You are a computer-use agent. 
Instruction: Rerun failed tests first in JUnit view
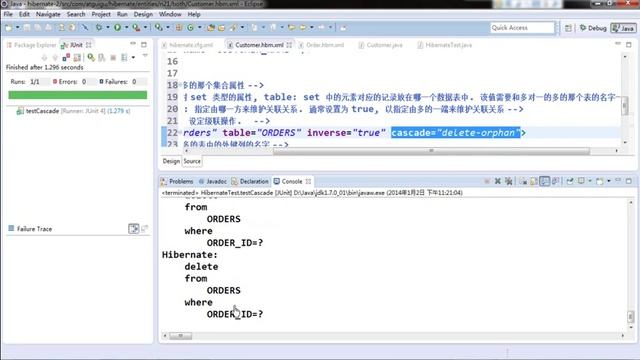[x=102, y=58]
